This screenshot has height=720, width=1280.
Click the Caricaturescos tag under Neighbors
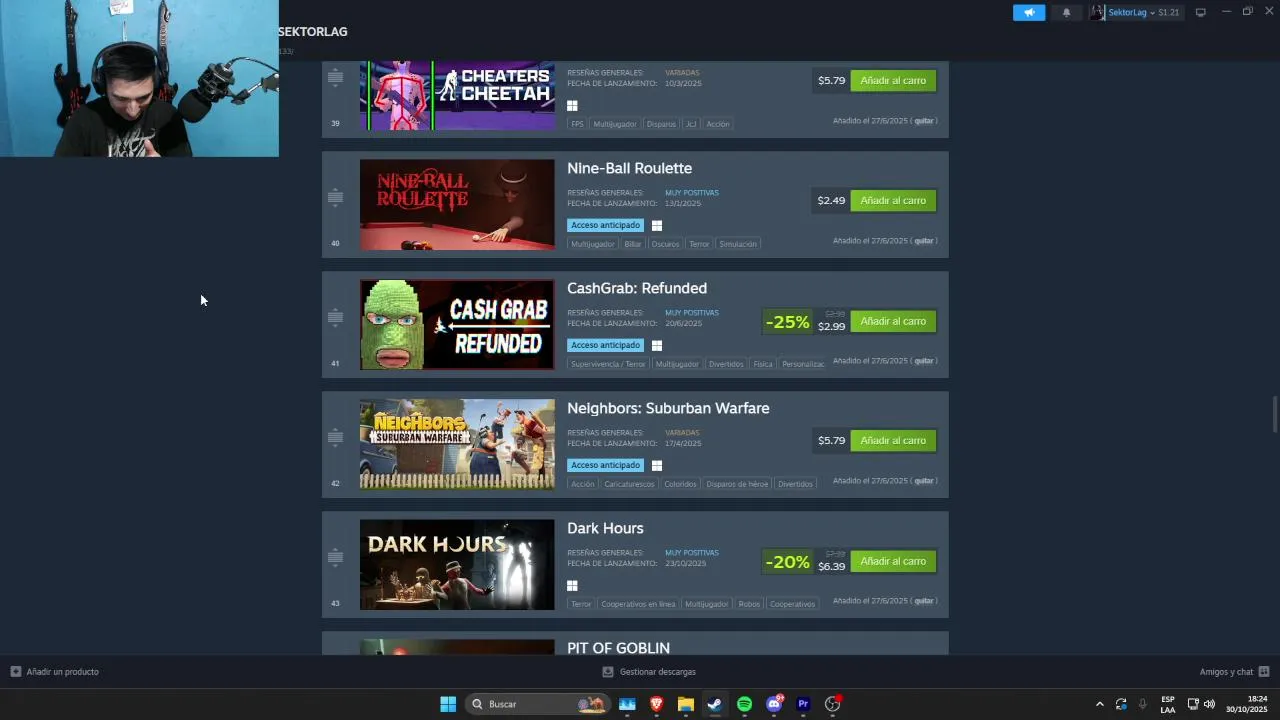[629, 484]
